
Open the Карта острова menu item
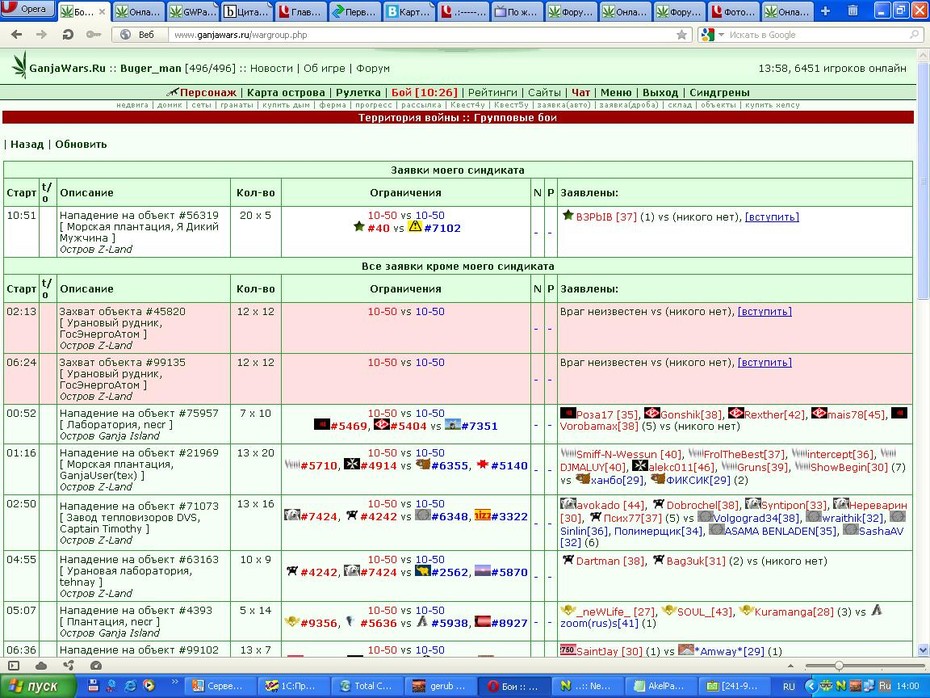click(x=286, y=93)
